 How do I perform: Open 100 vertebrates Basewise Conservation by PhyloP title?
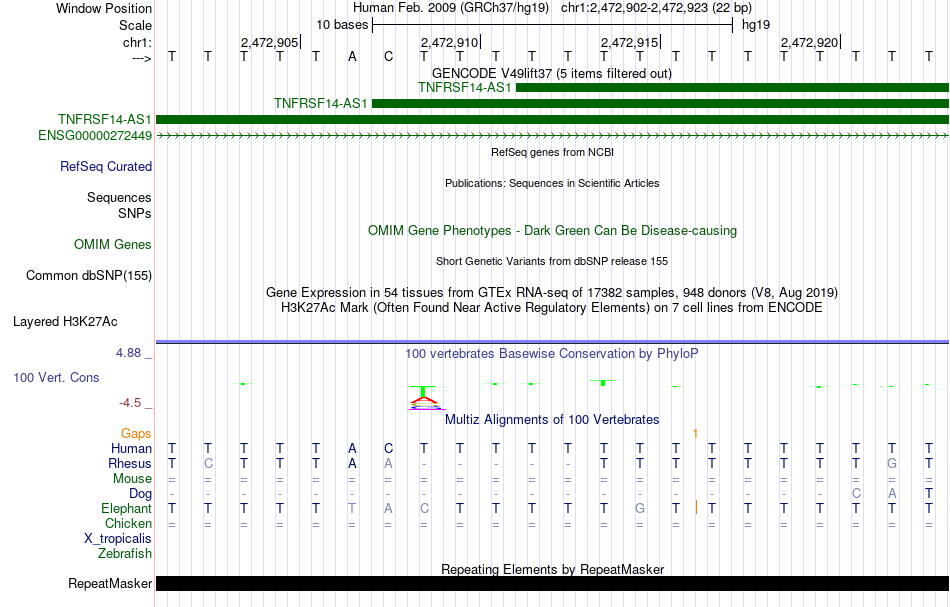(x=552, y=353)
